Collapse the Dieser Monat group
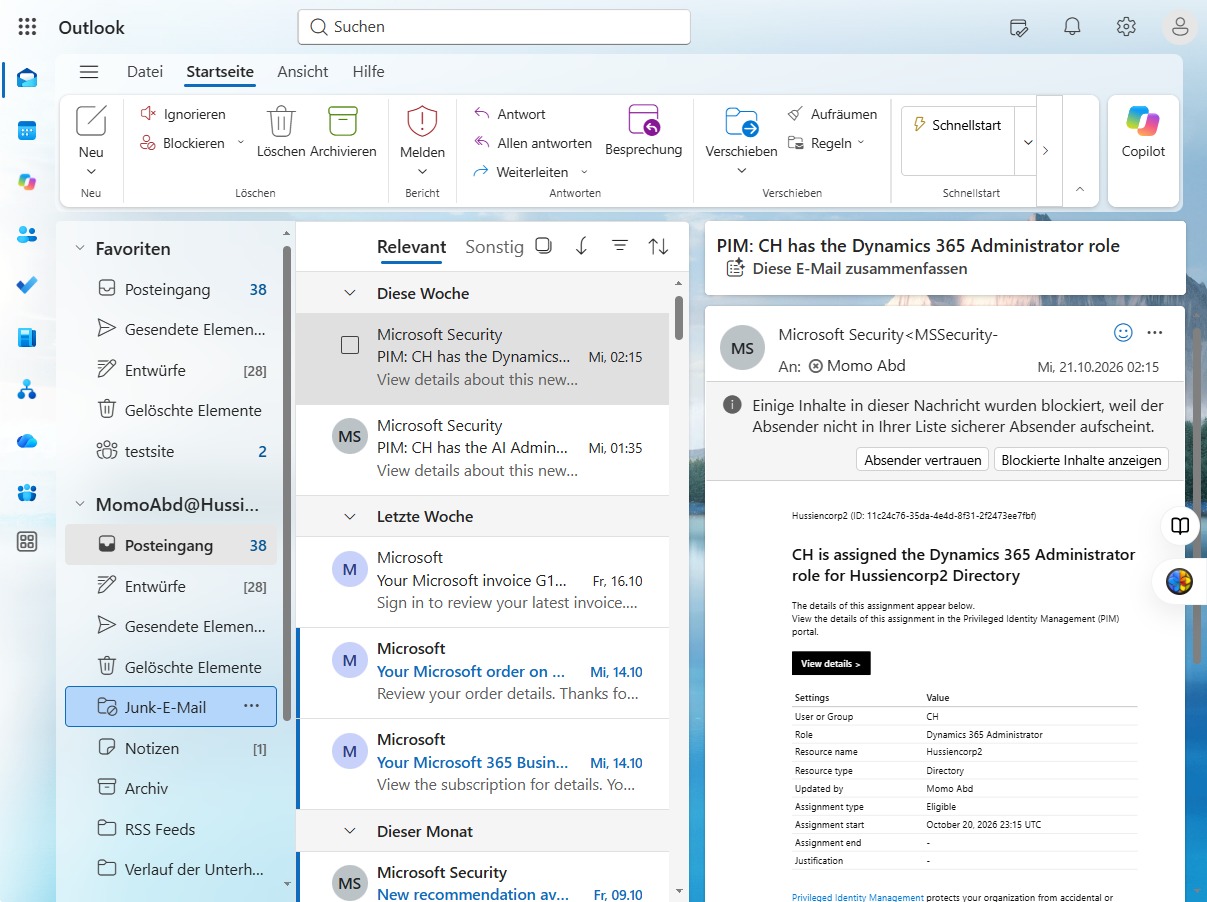This screenshot has width=1207, height=902. tap(350, 831)
